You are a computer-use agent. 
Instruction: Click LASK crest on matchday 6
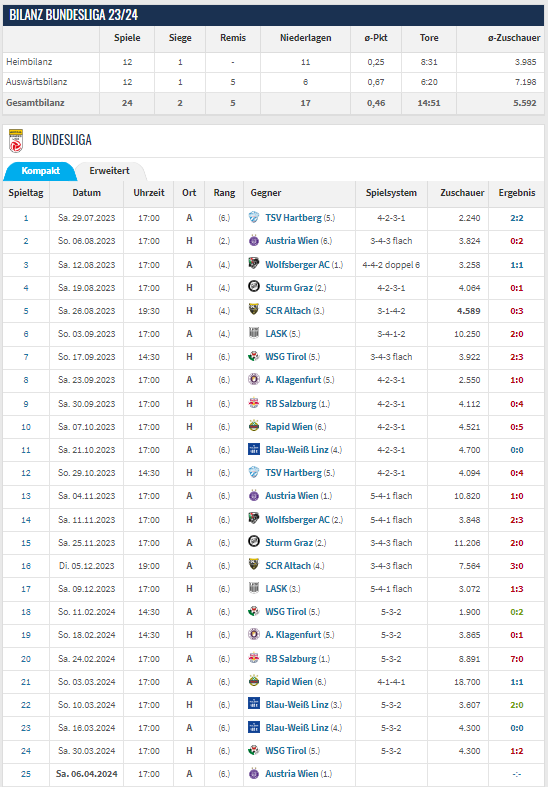(254, 333)
